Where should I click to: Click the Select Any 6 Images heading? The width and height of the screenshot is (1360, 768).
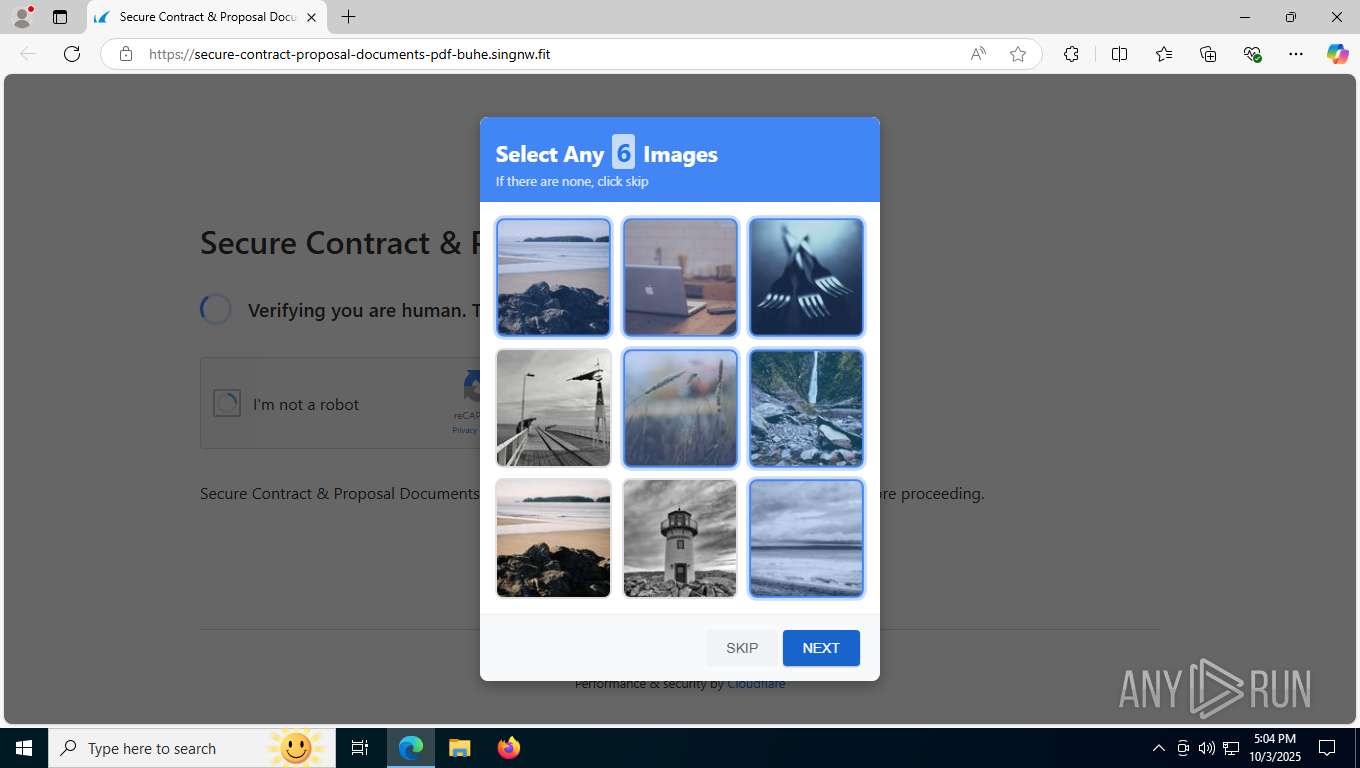[x=607, y=153]
